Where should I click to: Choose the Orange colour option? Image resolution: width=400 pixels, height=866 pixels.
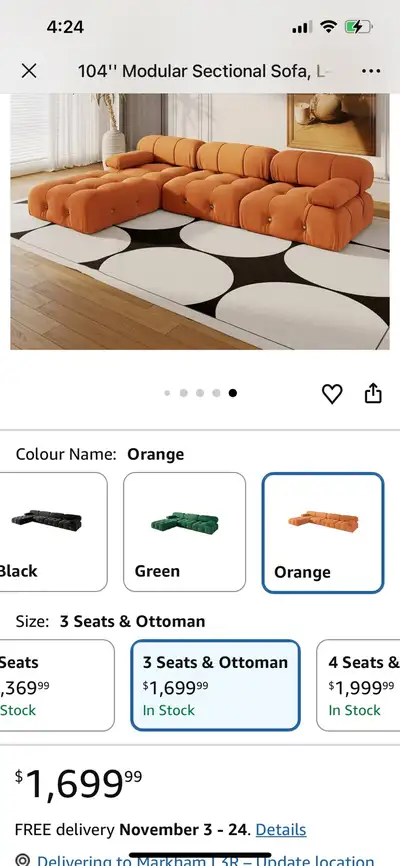pos(323,533)
